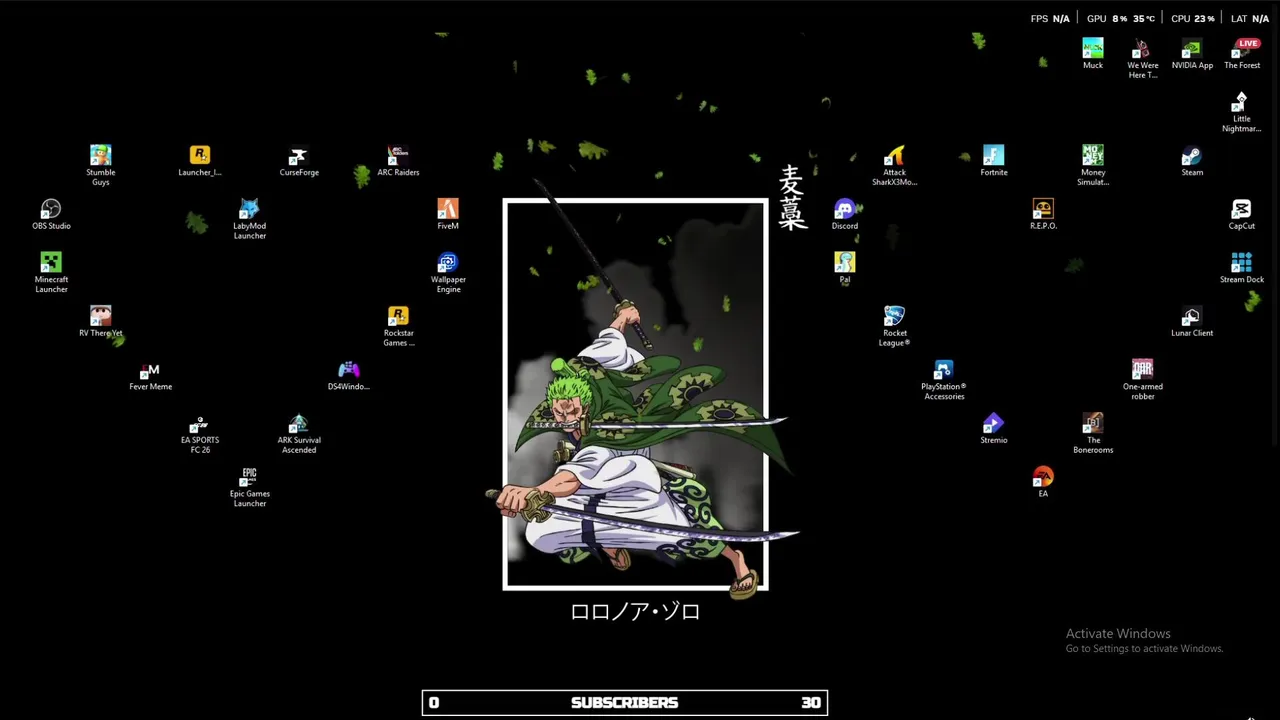Select the One-armed robber icon

(x=1142, y=380)
